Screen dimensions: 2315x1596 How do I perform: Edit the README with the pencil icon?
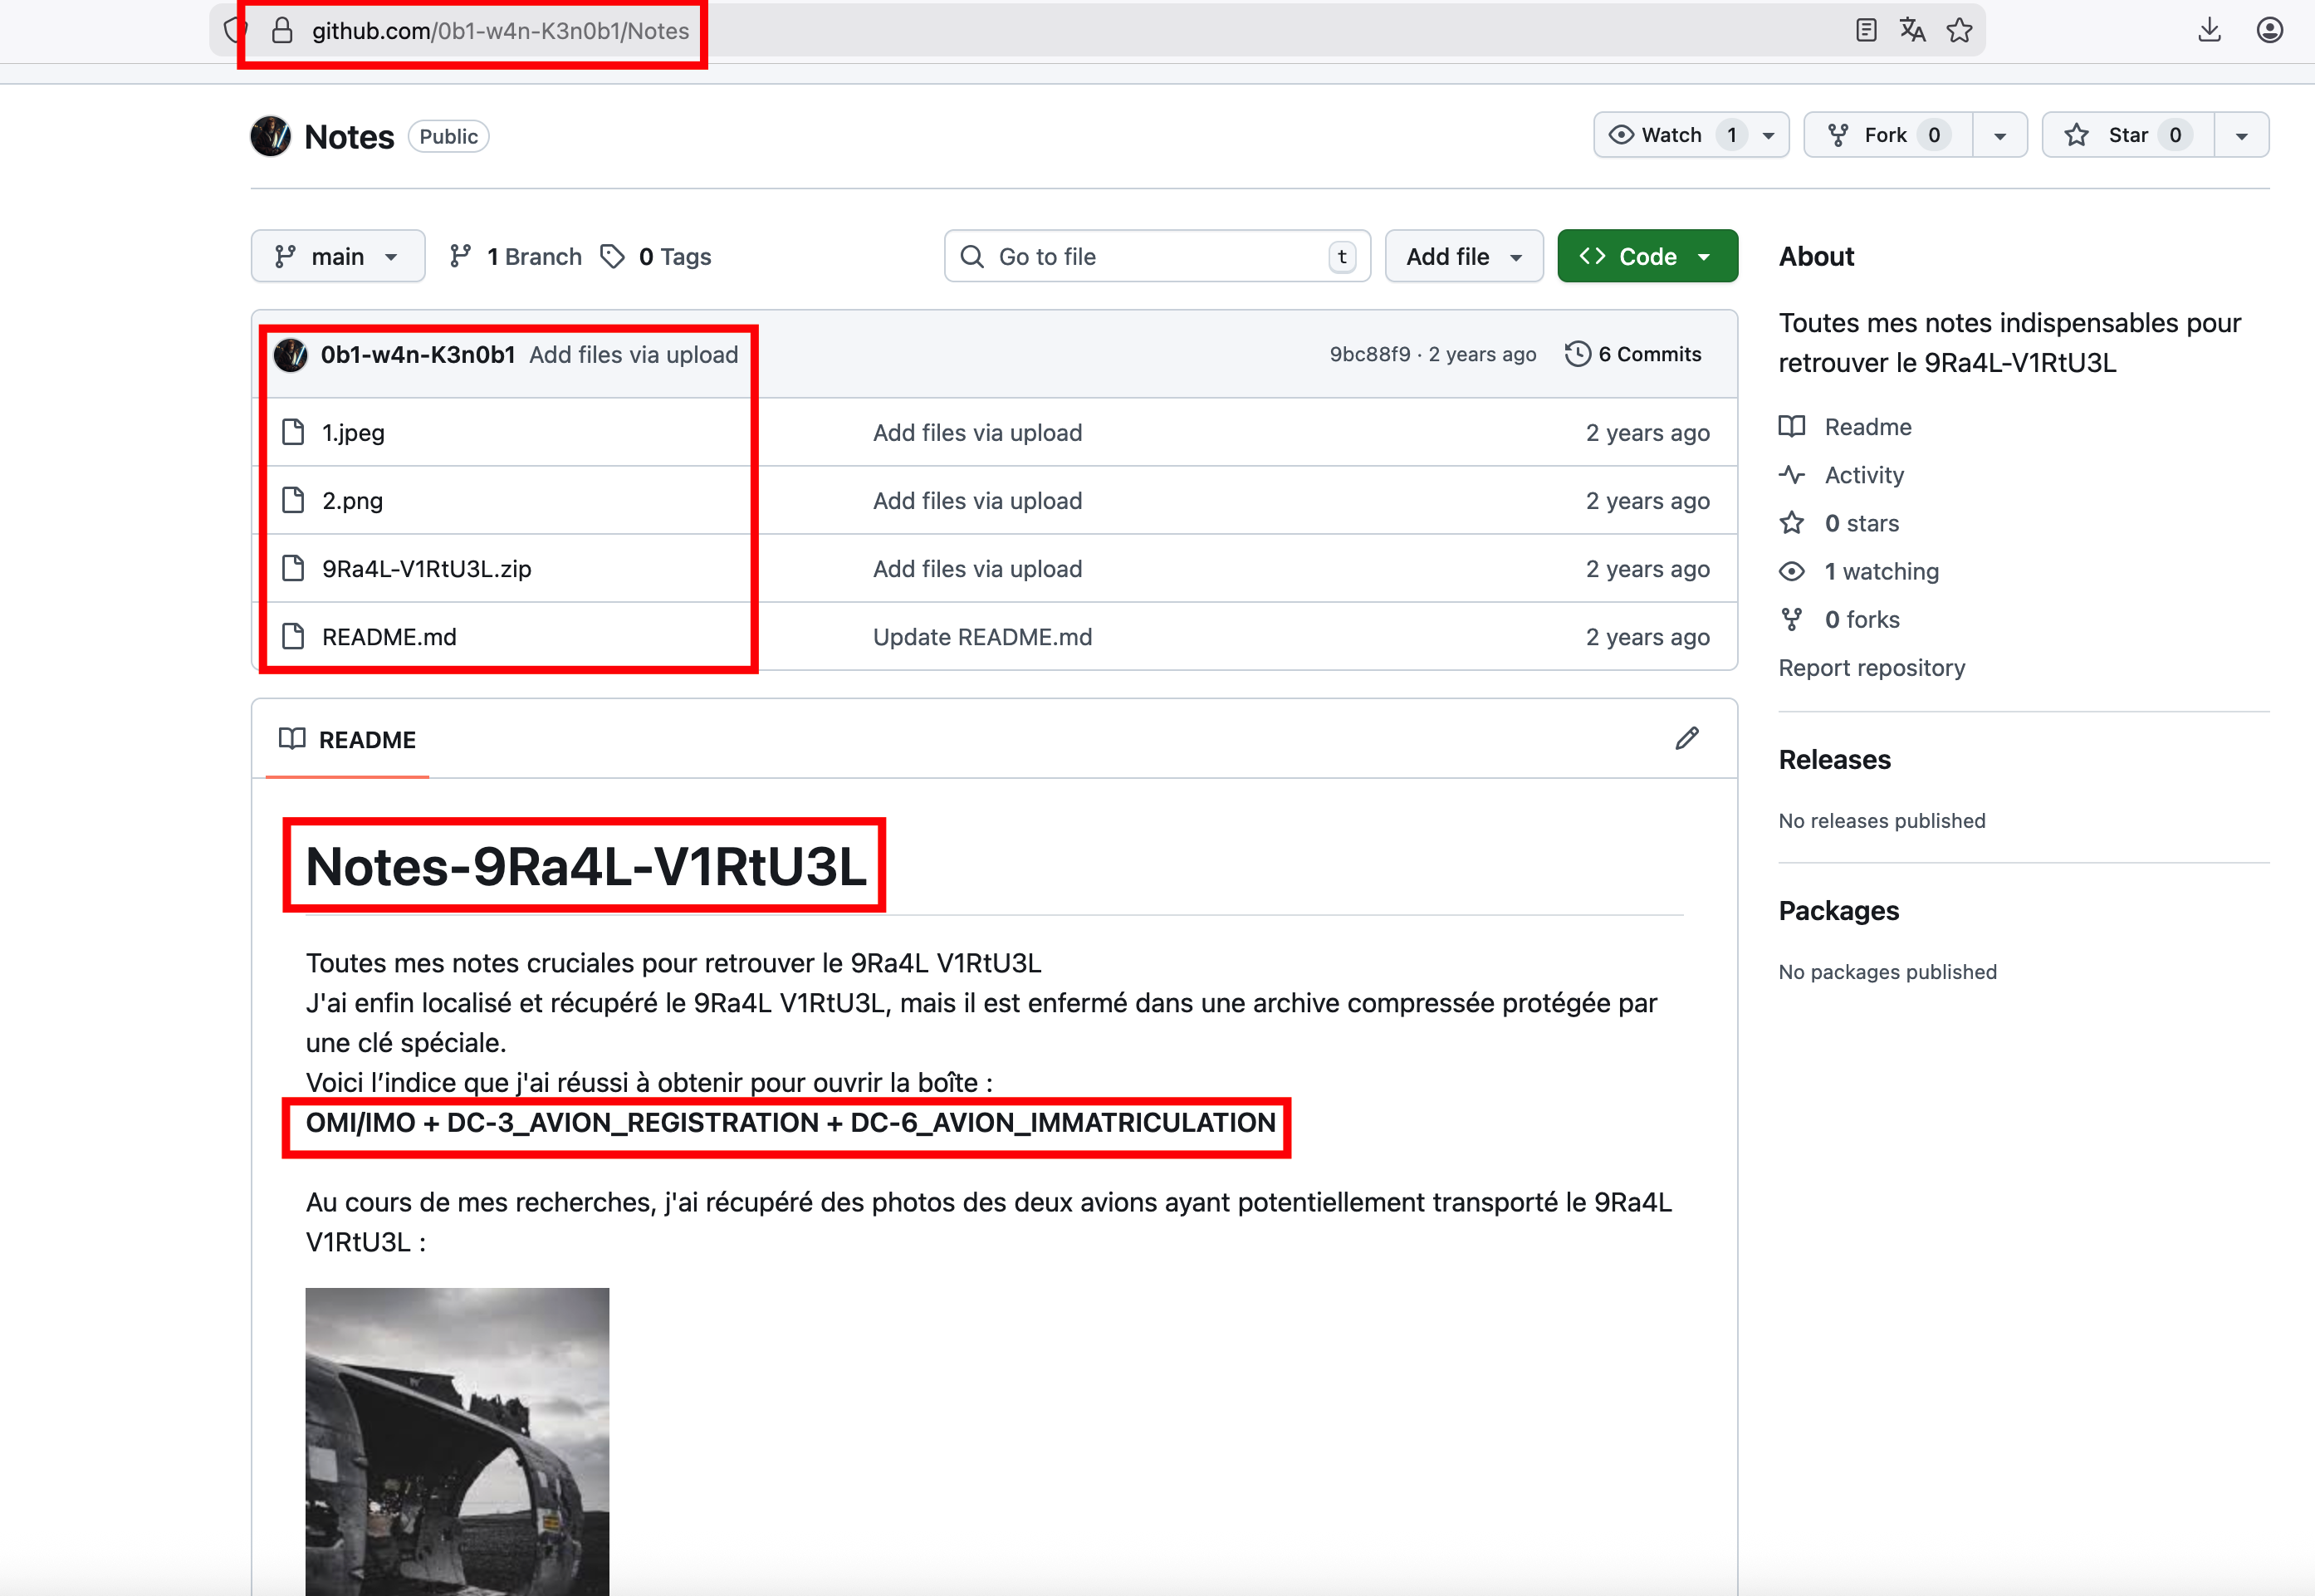point(1687,738)
